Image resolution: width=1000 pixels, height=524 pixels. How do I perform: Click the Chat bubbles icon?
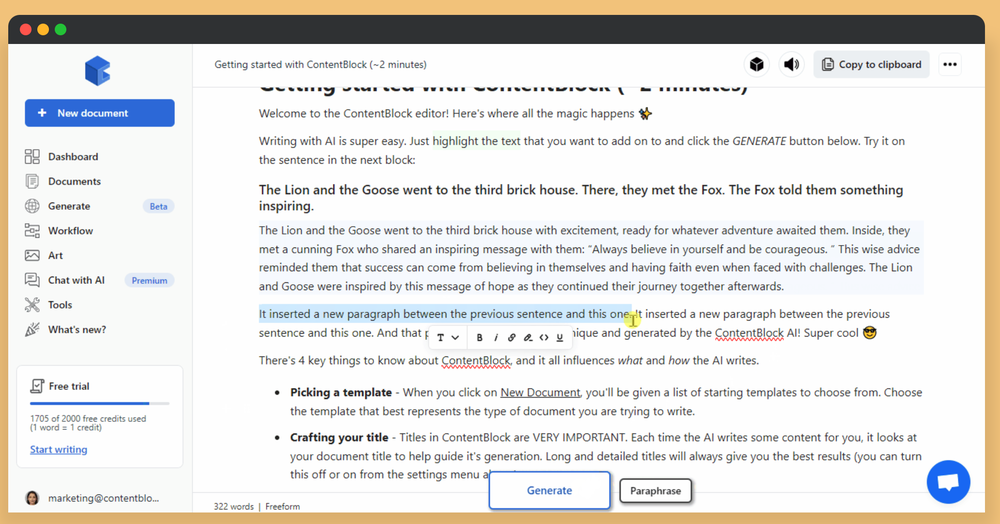(32, 280)
